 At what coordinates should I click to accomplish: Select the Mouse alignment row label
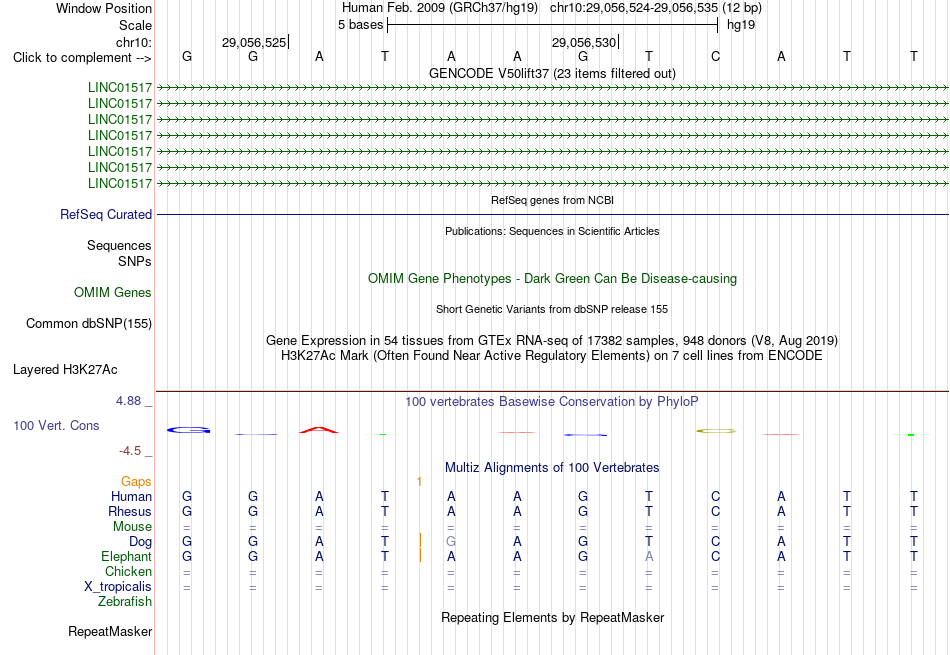132,527
